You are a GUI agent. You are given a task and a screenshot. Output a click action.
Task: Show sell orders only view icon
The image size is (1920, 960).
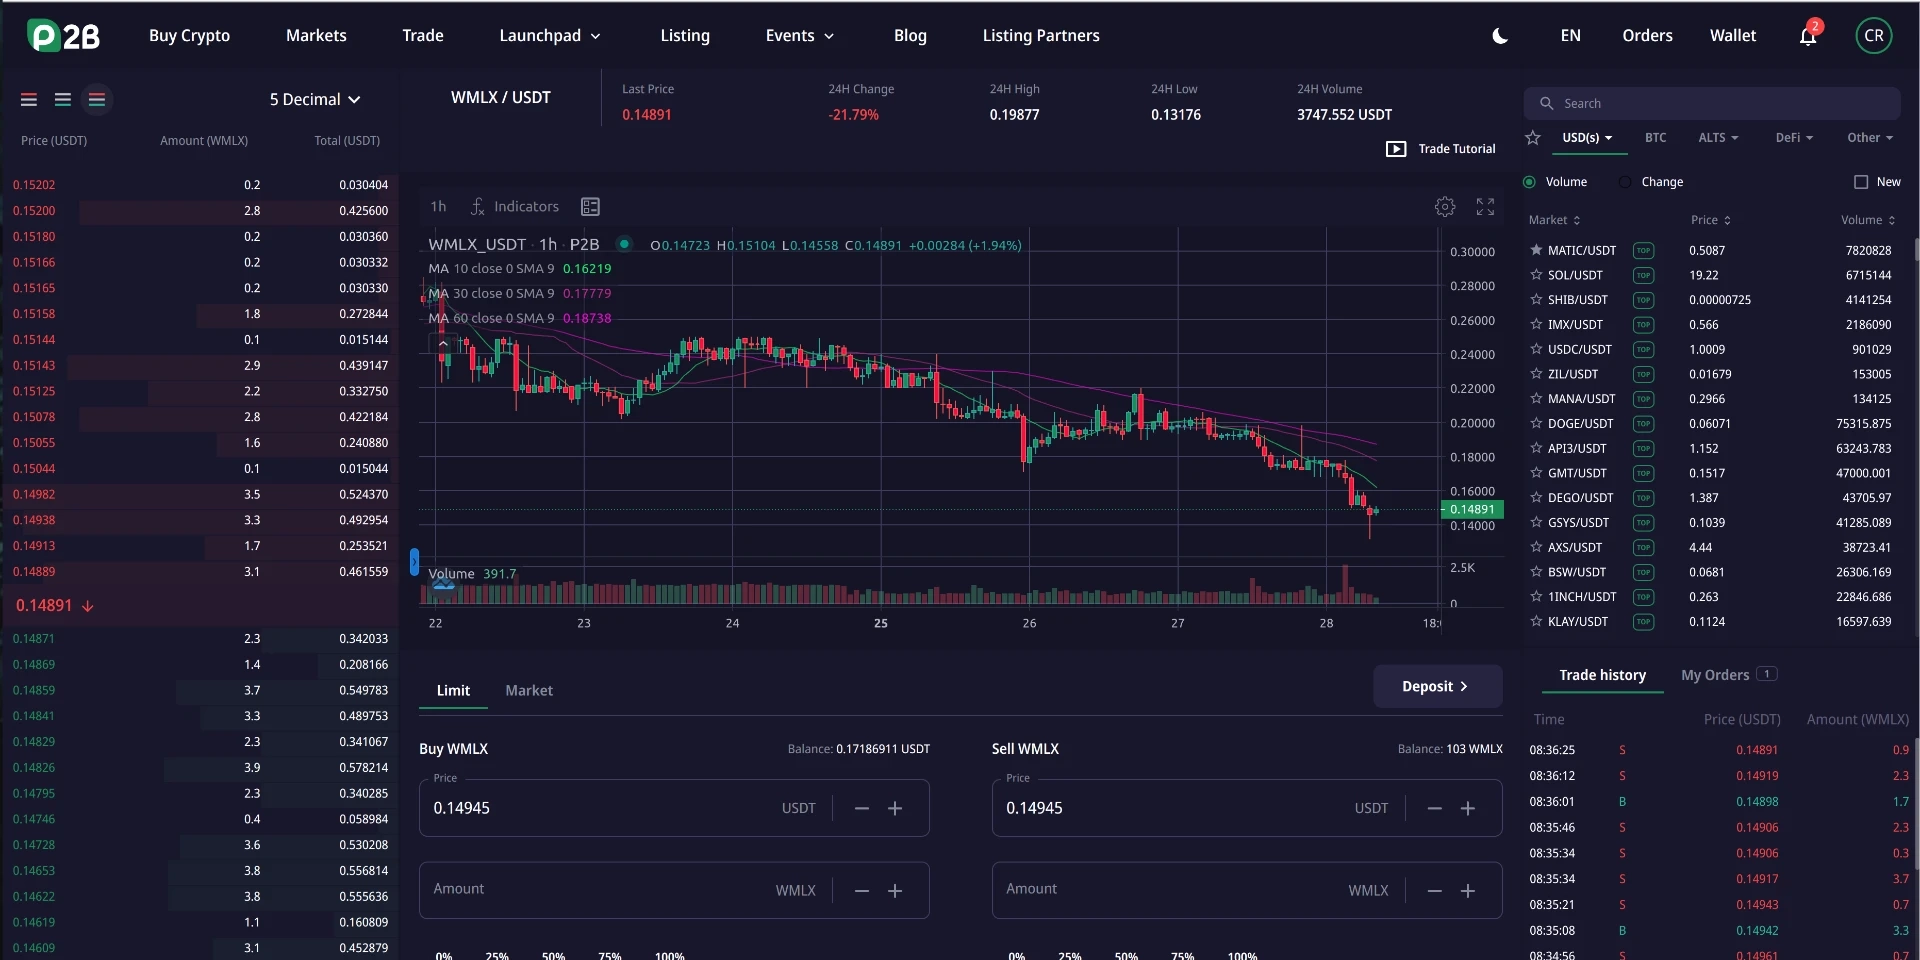[29, 99]
